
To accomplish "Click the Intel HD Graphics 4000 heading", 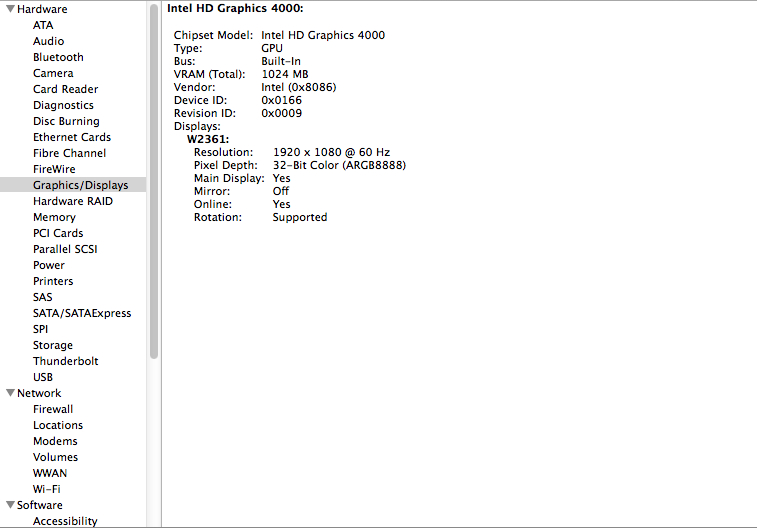I will [235, 8].
